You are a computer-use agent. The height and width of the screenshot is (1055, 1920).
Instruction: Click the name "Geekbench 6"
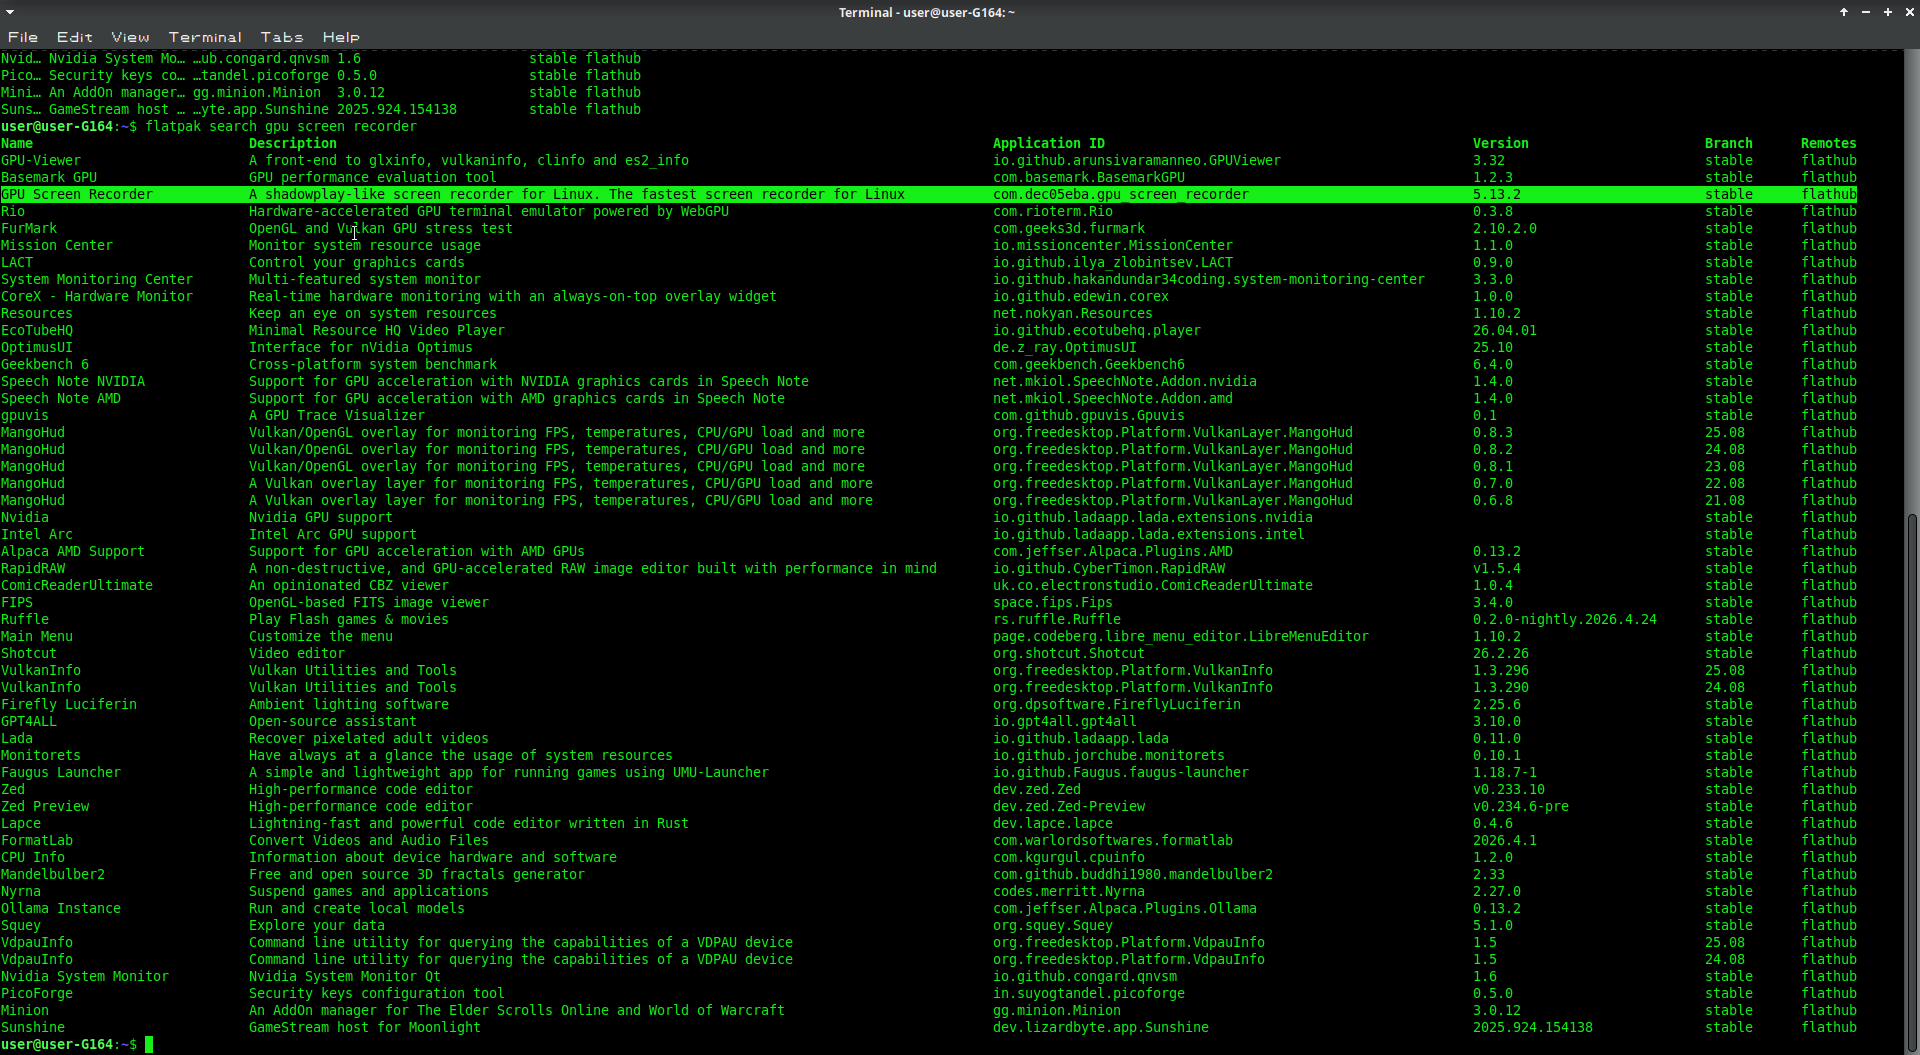[45, 365]
